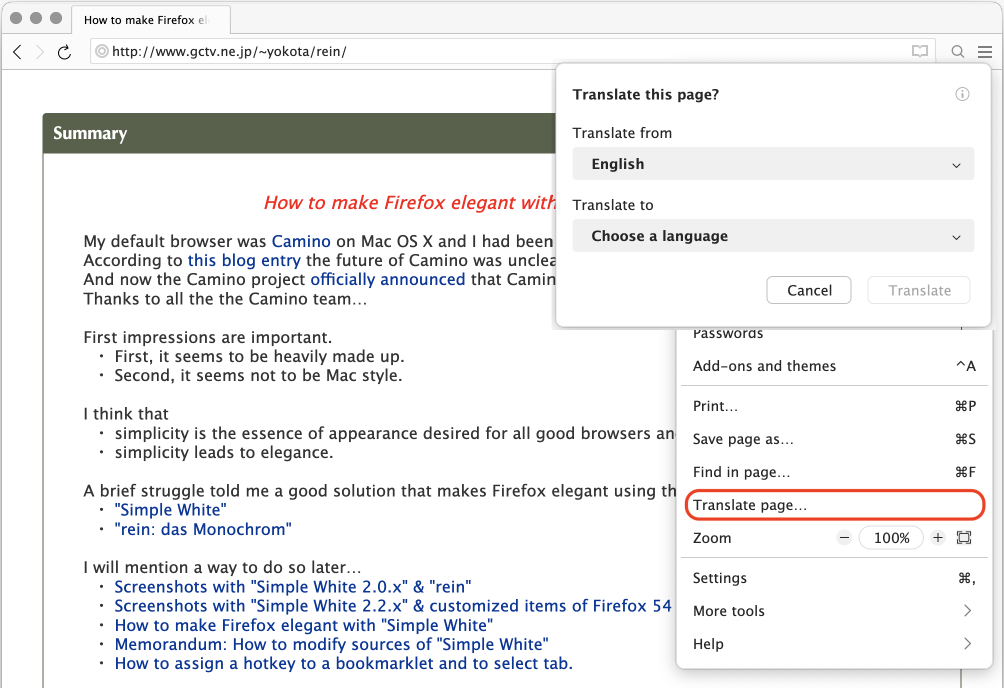Toggle reader view icon in address bar
Screen dimensions: 1004x688
(x=919, y=52)
